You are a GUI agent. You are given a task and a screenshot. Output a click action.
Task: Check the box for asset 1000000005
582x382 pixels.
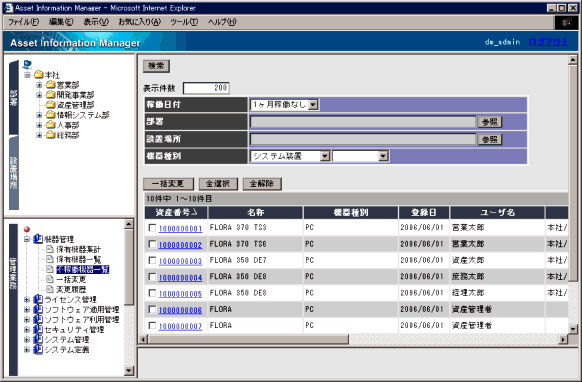(x=152, y=293)
